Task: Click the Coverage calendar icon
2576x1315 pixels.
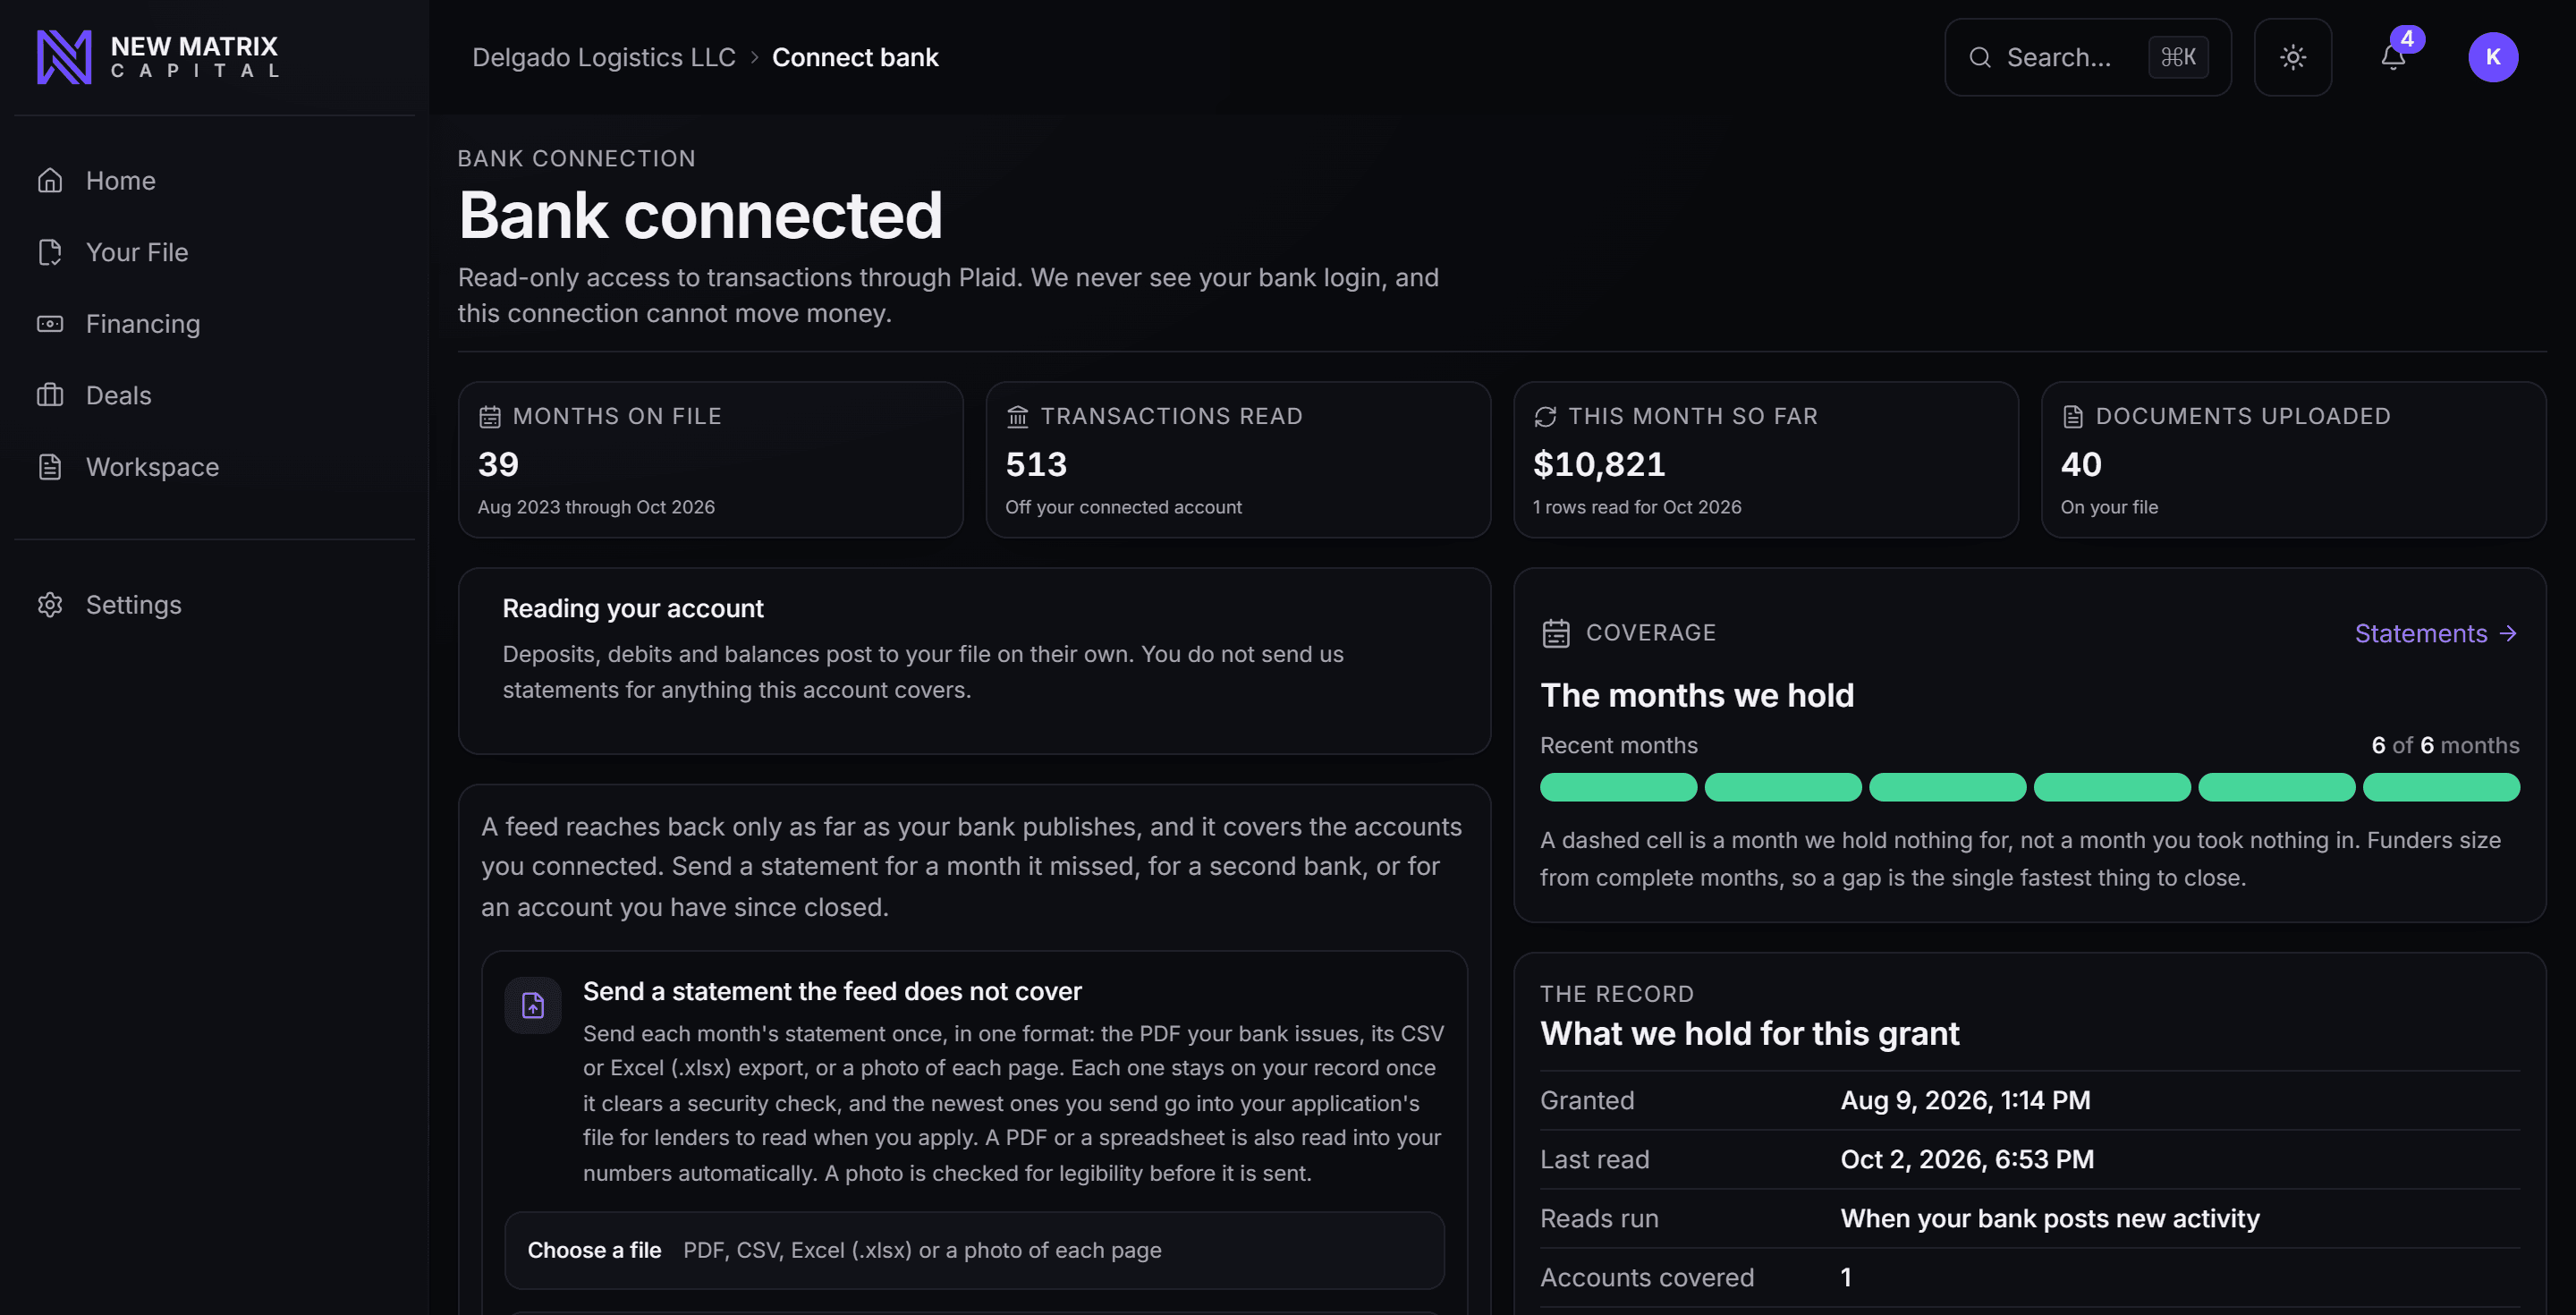Action: [x=1555, y=633]
